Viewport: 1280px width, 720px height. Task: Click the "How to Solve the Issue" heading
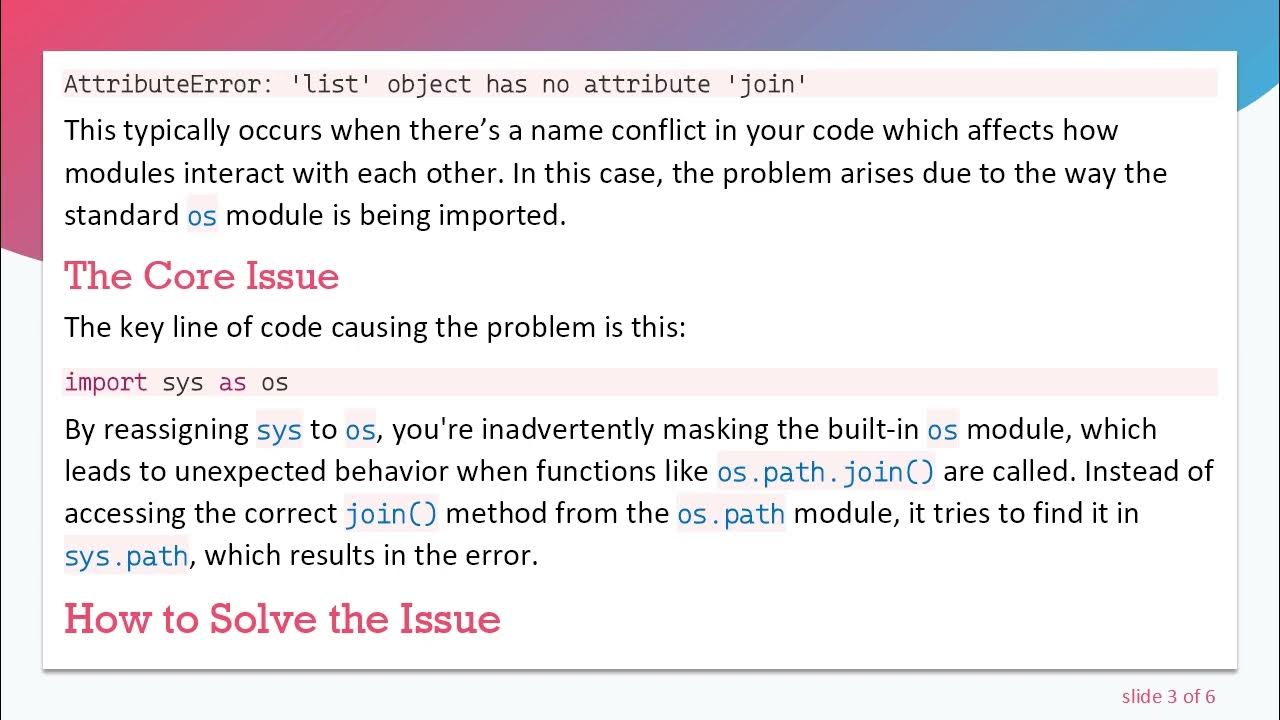[282, 619]
